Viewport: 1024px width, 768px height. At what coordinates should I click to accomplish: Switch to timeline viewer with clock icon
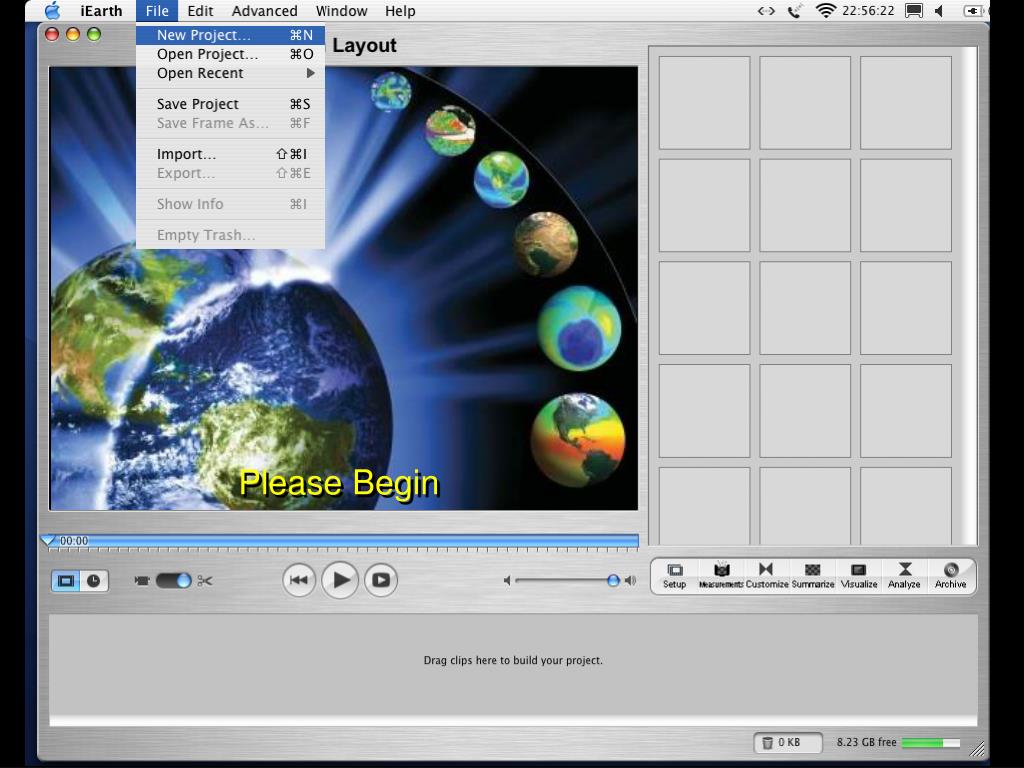(94, 580)
